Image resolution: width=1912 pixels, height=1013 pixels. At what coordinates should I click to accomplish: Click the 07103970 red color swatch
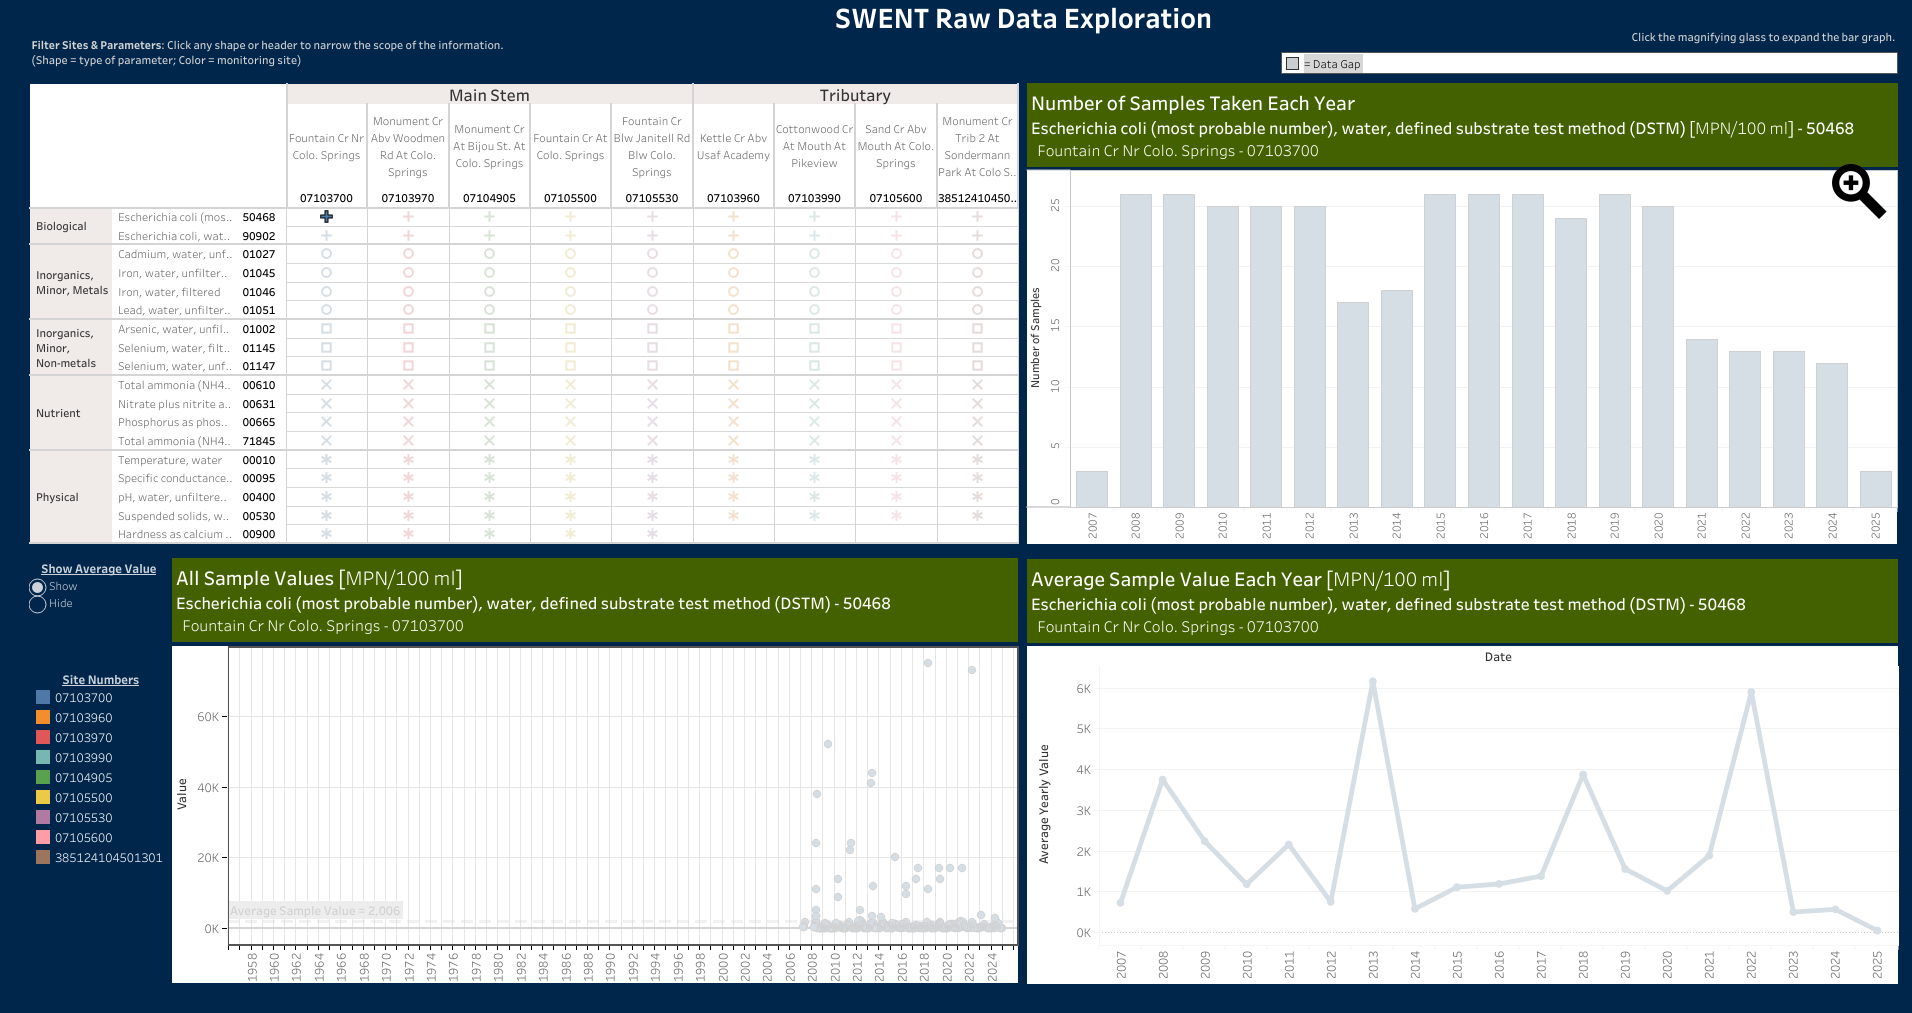43,738
